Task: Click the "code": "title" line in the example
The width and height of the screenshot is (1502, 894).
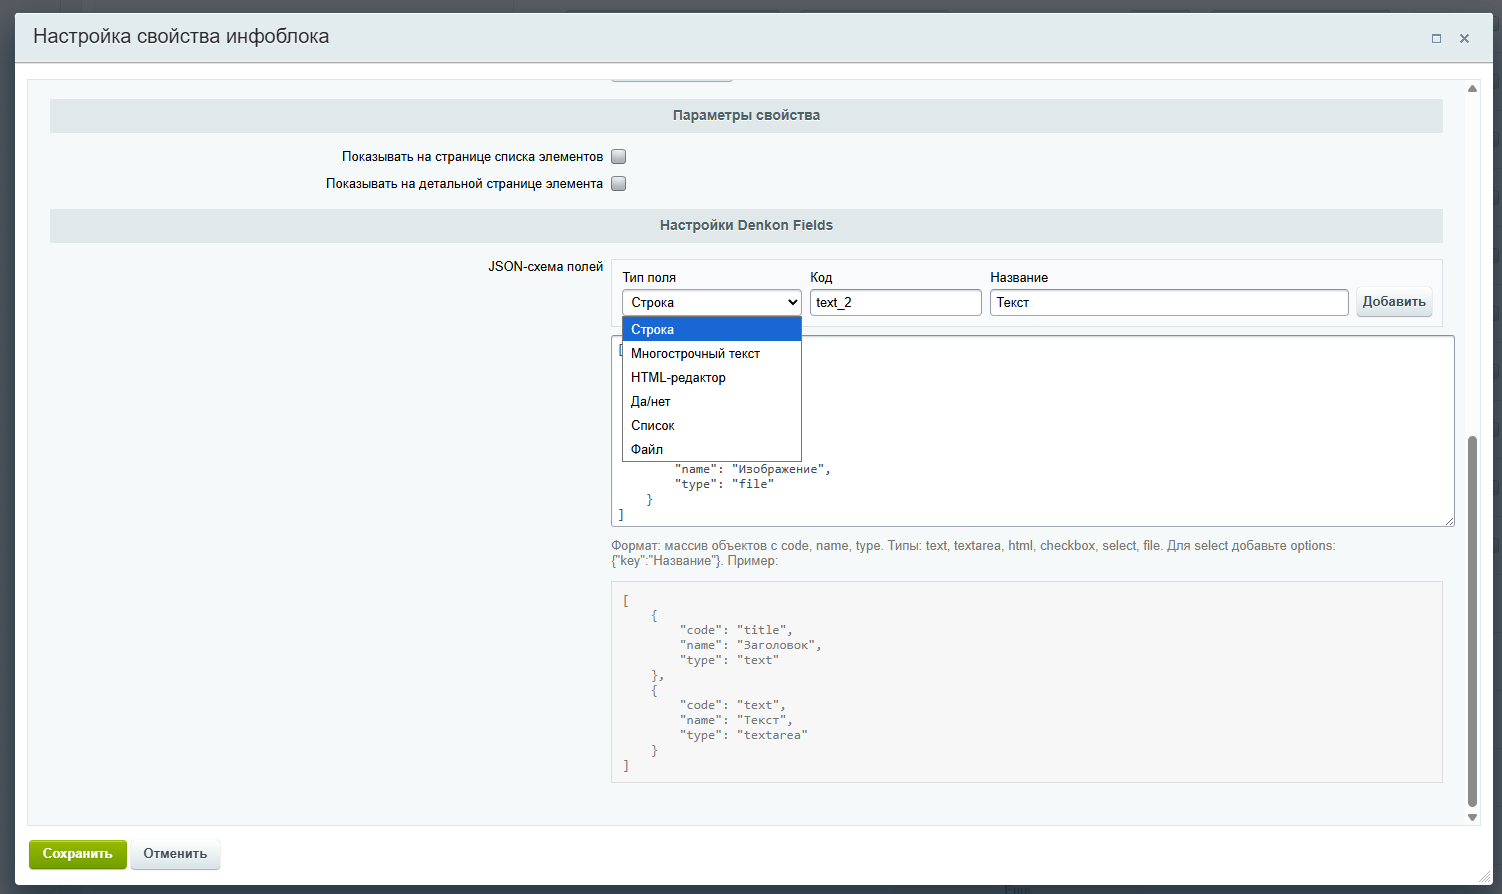Action: (736, 630)
